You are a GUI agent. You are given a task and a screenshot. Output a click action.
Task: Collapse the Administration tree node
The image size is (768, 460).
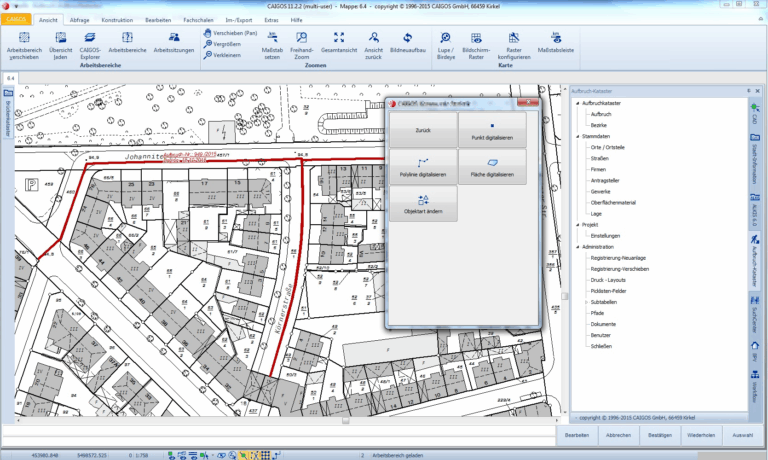click(x=577, y=246)
